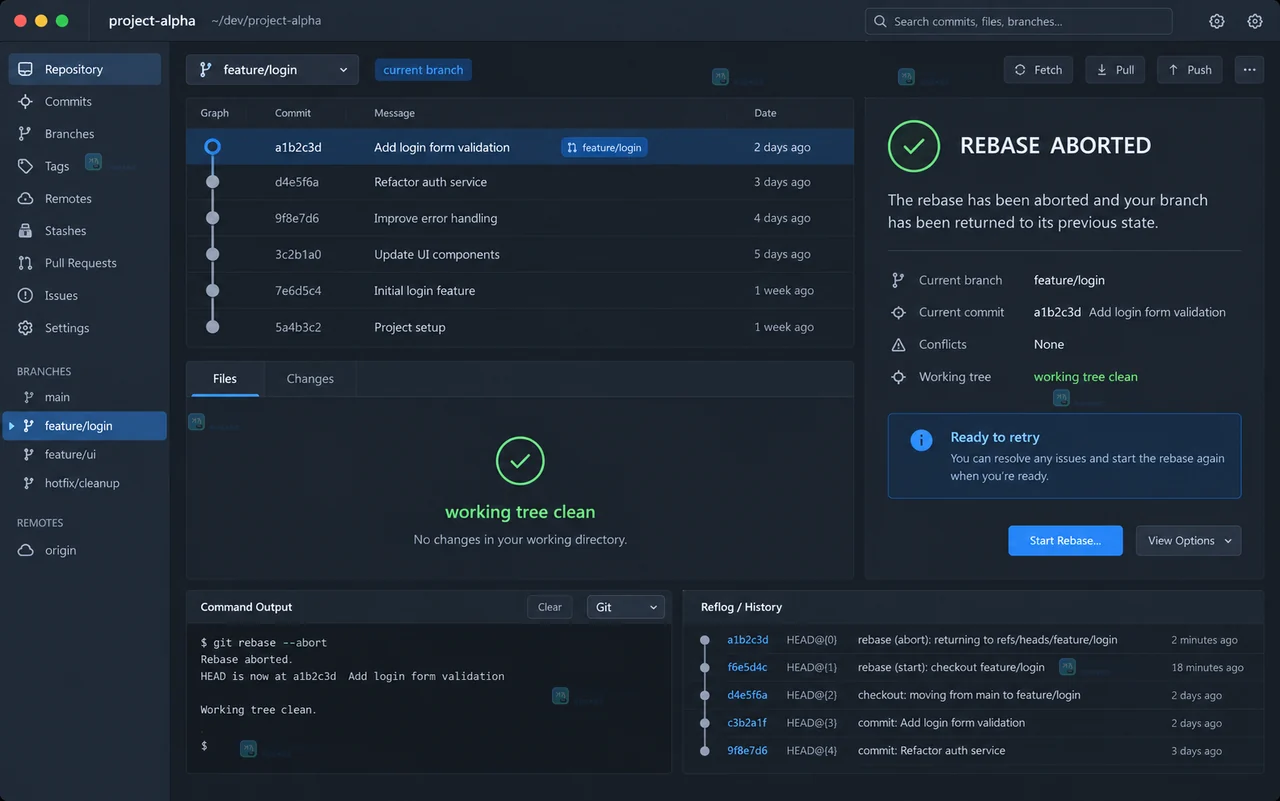The height and width of the screenshot is (801, 1280).
Task: Focus the search commits, files, branches field
Action: [x=1018, y=21]
